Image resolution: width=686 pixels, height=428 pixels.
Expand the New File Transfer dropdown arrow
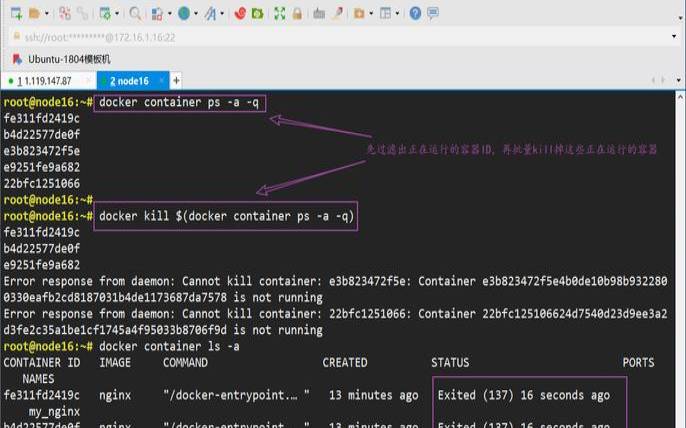(371, 14)
